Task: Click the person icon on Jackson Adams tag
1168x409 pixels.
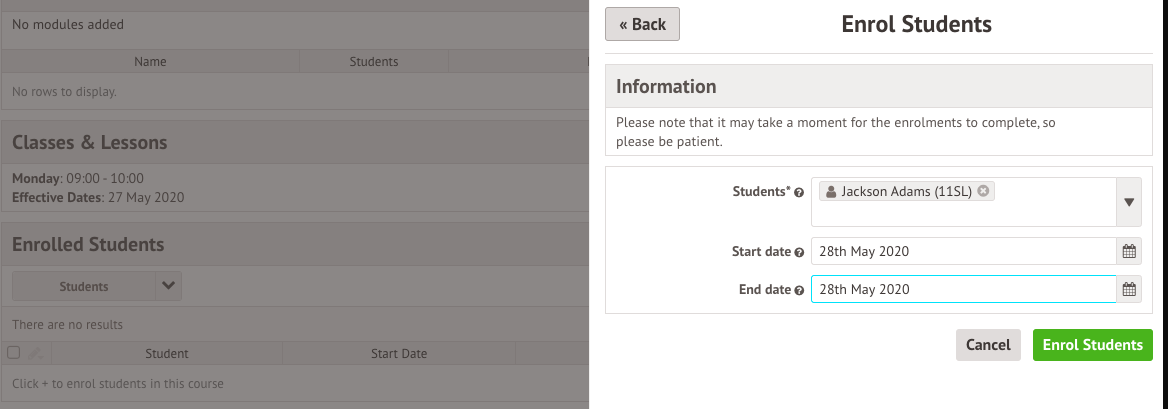Action: tap(831, 191)
